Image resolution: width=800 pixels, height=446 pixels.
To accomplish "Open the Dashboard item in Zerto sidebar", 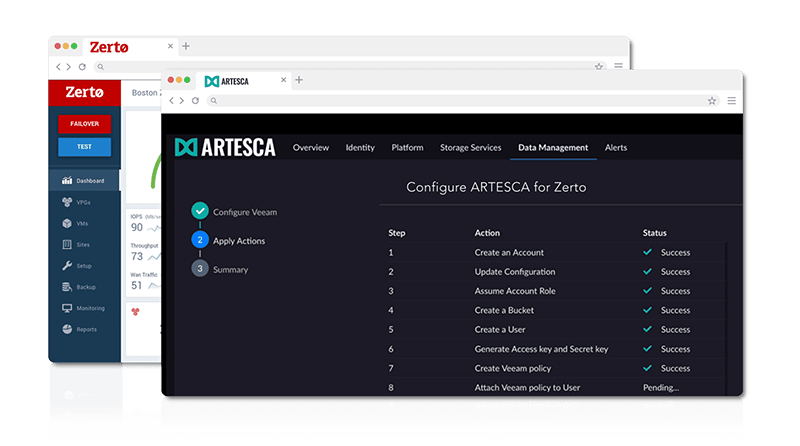I will [x=84, y=181].
